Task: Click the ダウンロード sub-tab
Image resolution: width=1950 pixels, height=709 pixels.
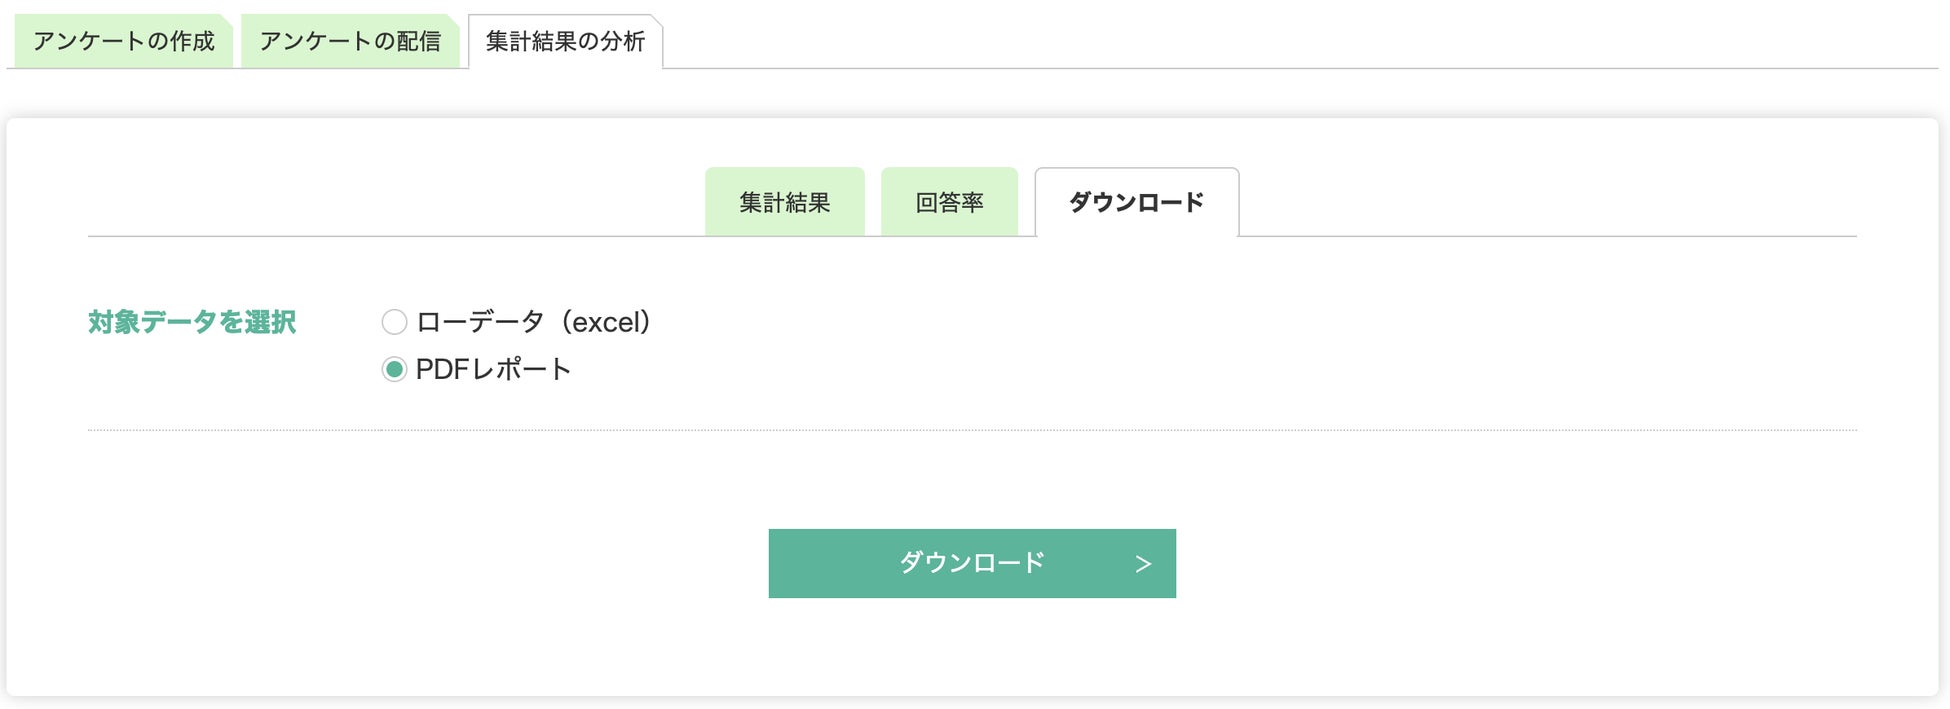Action: click(x=1136, y=202)
